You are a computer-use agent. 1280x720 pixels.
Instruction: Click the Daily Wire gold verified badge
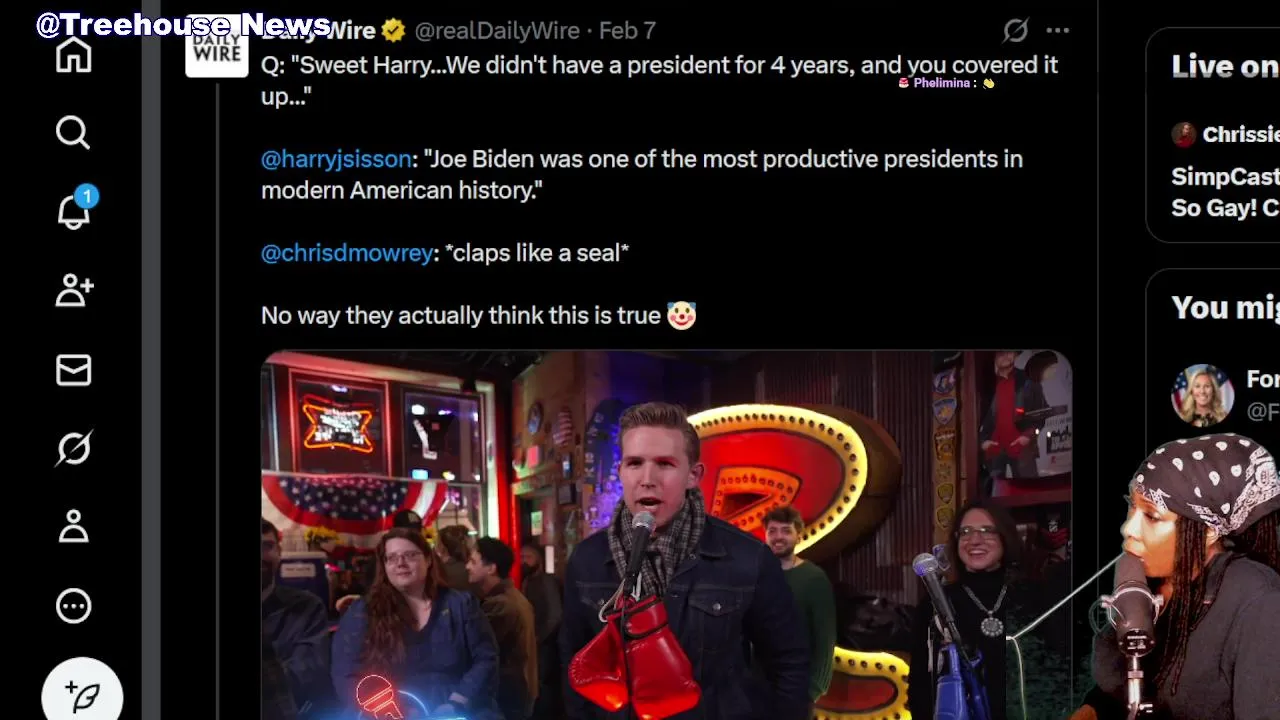click(393, 31)
